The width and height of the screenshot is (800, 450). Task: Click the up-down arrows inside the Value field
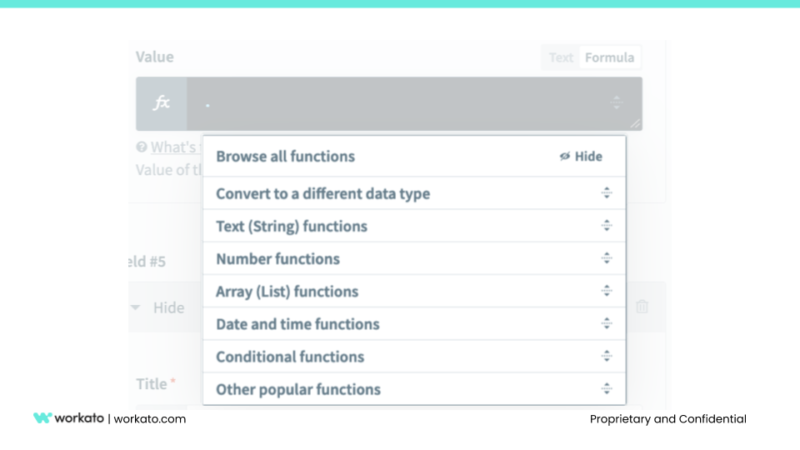click(616, 102)
